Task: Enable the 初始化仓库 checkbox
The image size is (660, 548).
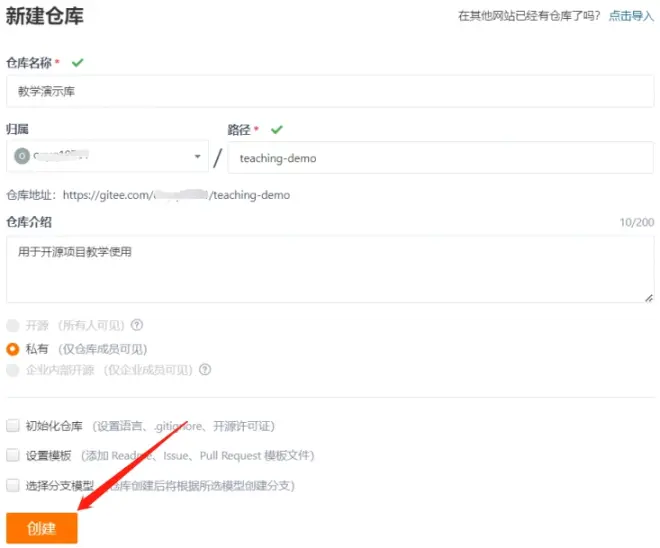Action: coord(13,425)
